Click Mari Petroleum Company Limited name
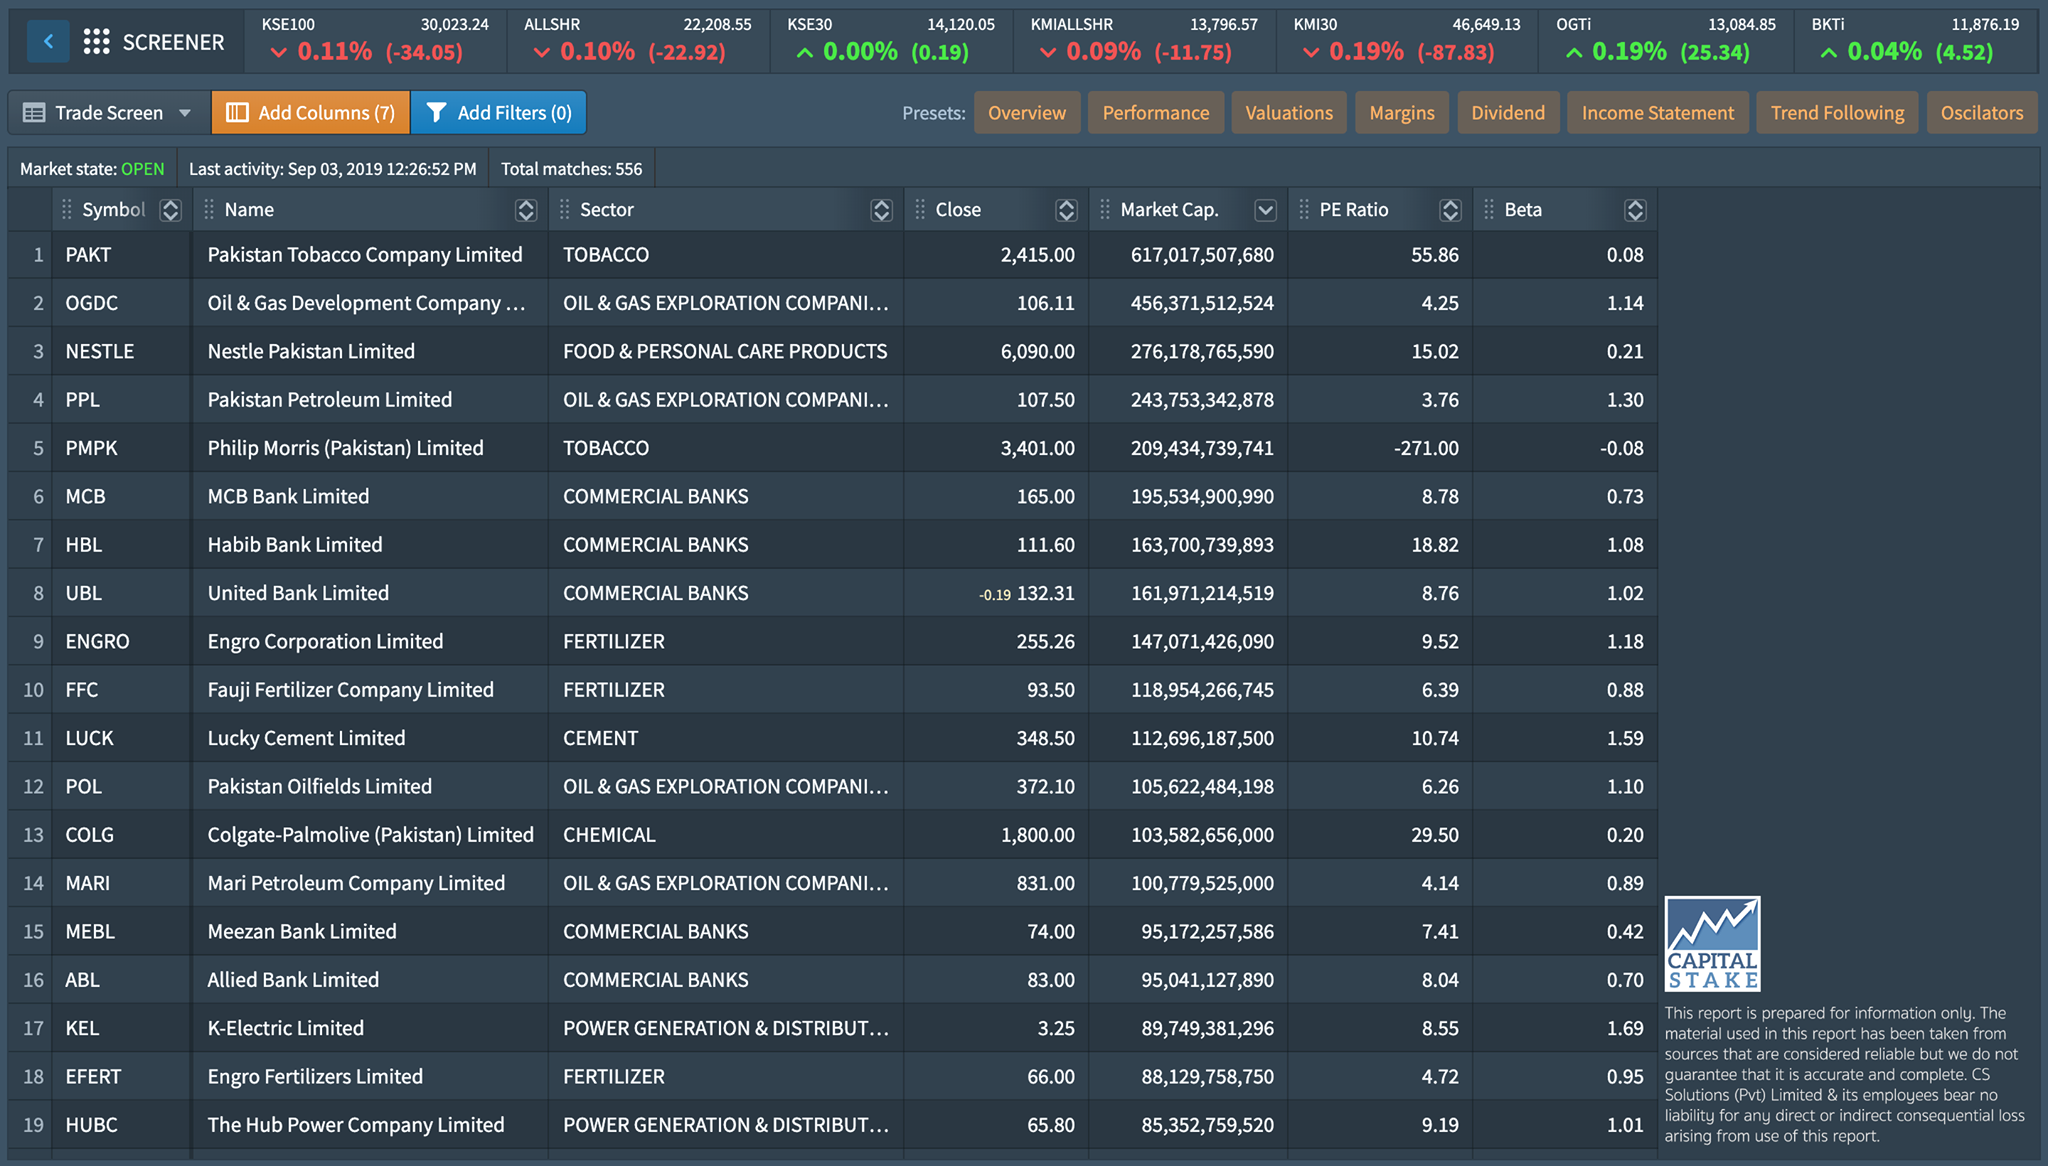 (x=356, y=883)
